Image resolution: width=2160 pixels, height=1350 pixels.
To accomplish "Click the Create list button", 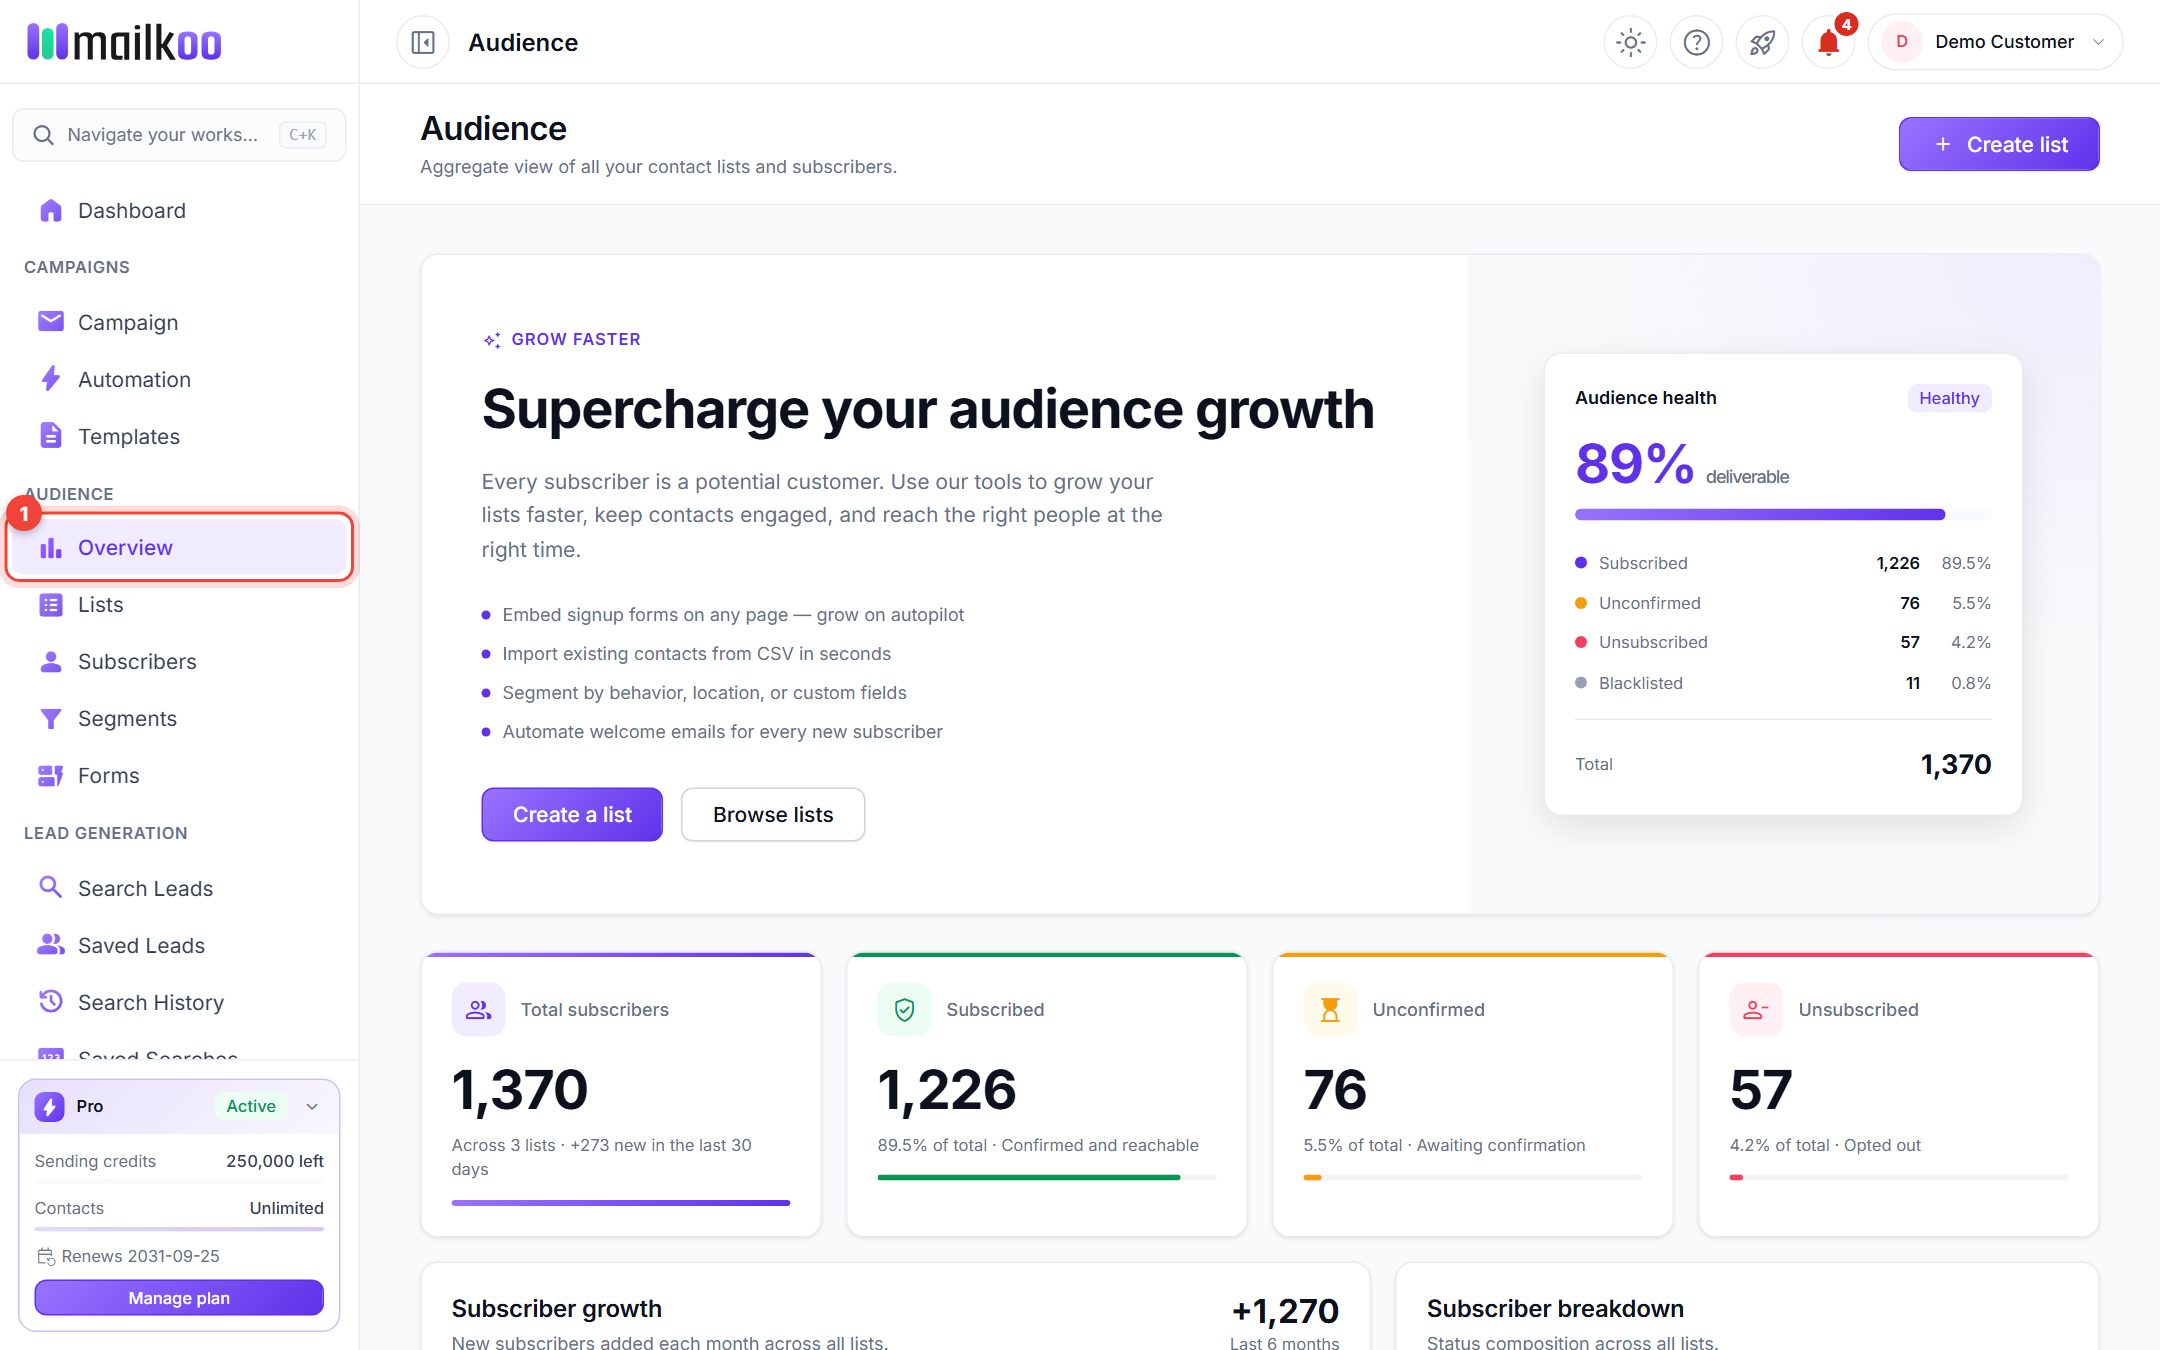I will click(x=1998, y=144).
